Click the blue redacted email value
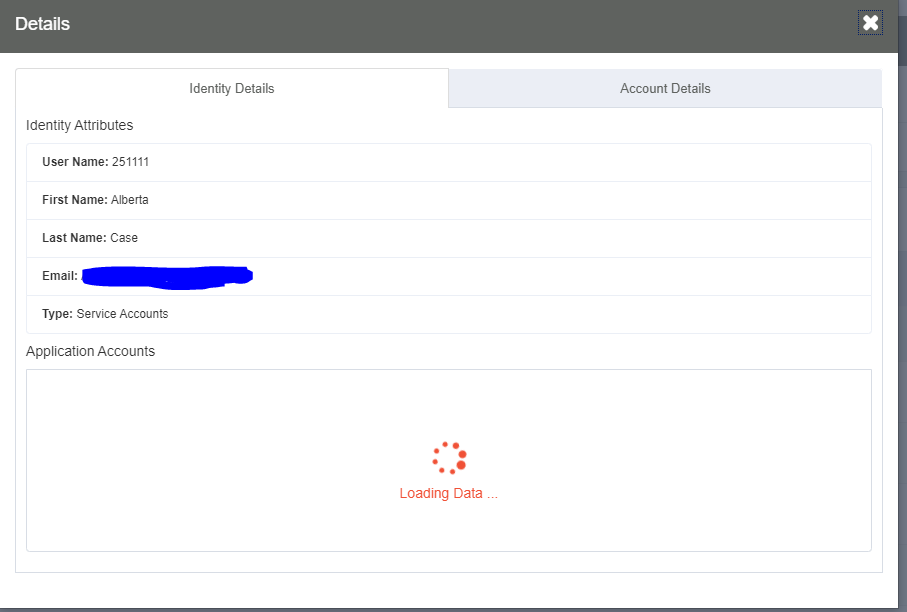This screenshot has width=907, height=612. pos(166,276)
